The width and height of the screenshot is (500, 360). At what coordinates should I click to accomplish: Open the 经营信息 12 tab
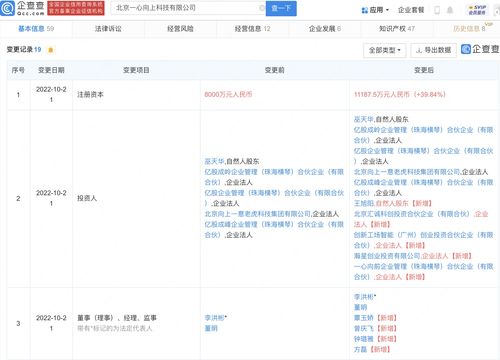(252, 29)
